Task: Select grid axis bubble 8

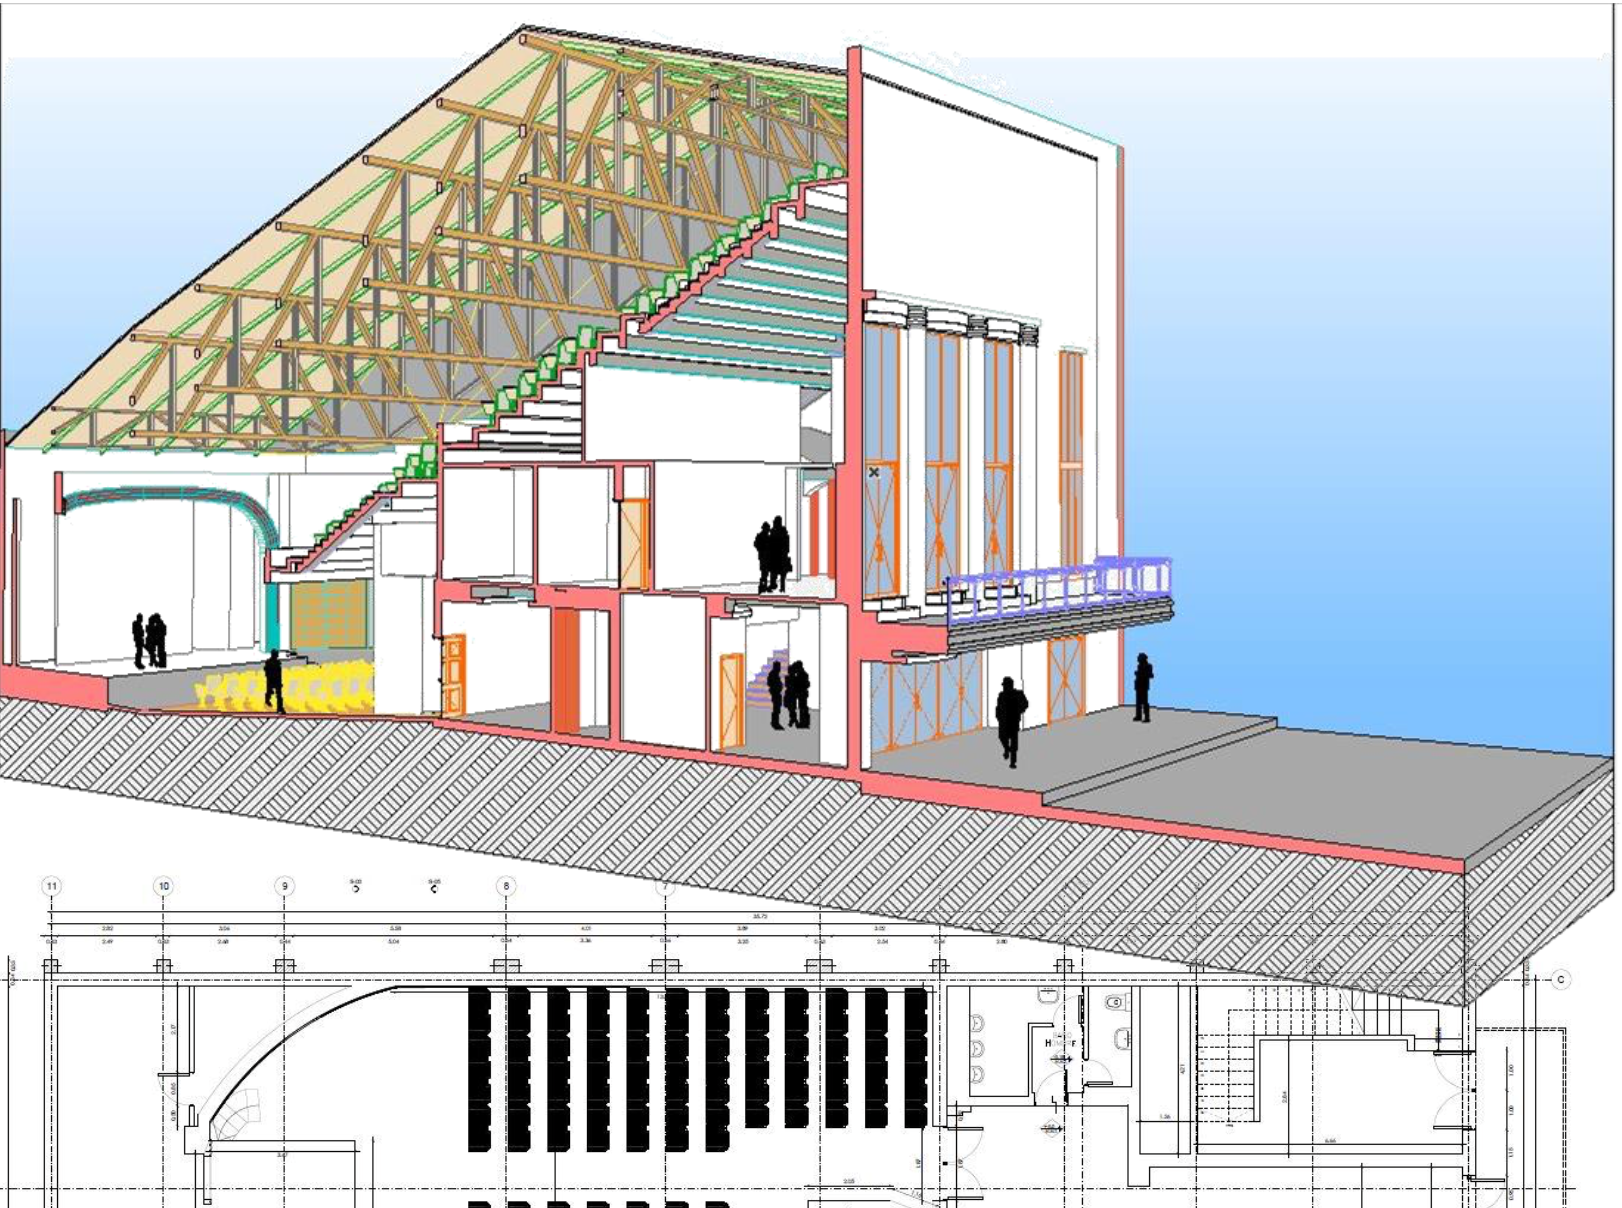Action: 506,886
